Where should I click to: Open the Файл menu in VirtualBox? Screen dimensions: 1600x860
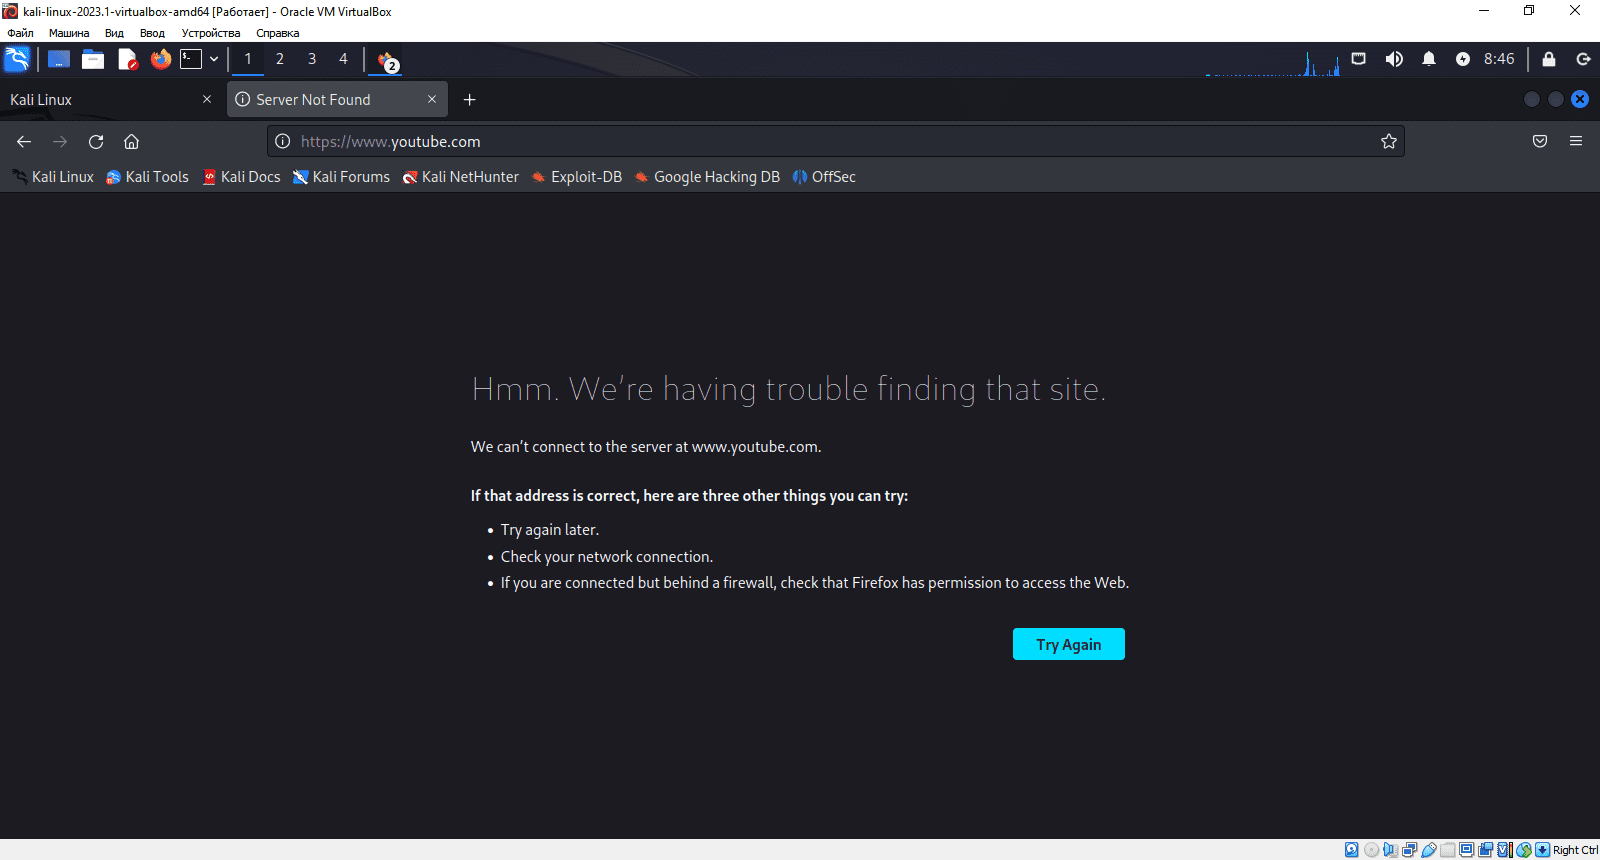[x=20, y=33]
